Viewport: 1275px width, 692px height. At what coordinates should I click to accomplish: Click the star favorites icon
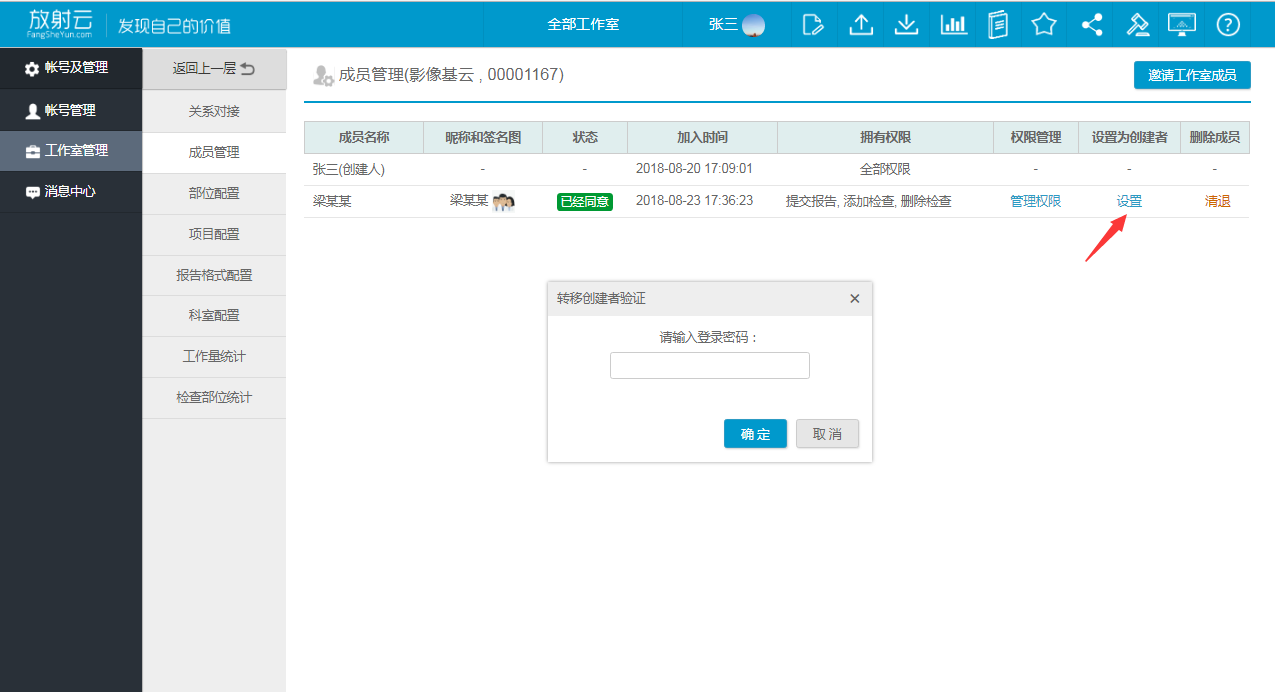tap(1044, 24)
